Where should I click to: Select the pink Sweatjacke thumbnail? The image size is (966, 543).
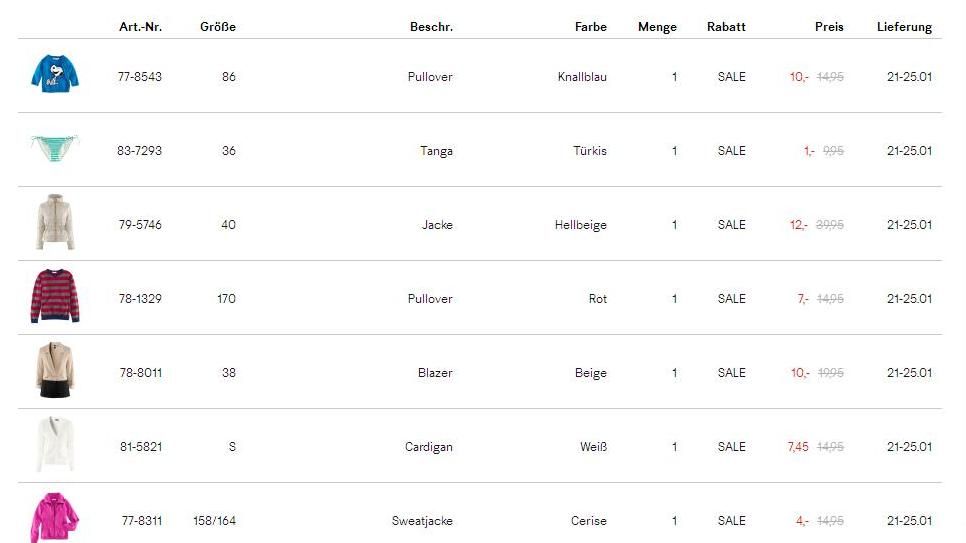56,517
